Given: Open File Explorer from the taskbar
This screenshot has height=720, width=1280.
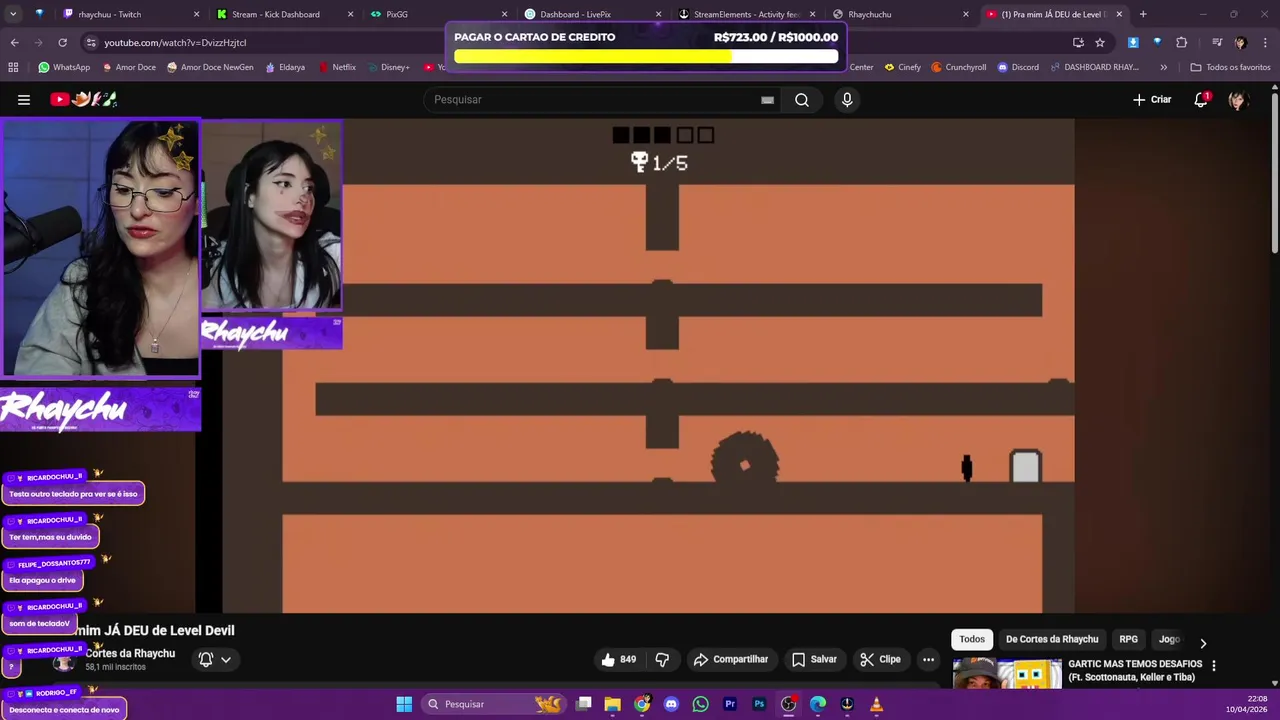Looking at the screenshot, I should click(x=612, y=704).
